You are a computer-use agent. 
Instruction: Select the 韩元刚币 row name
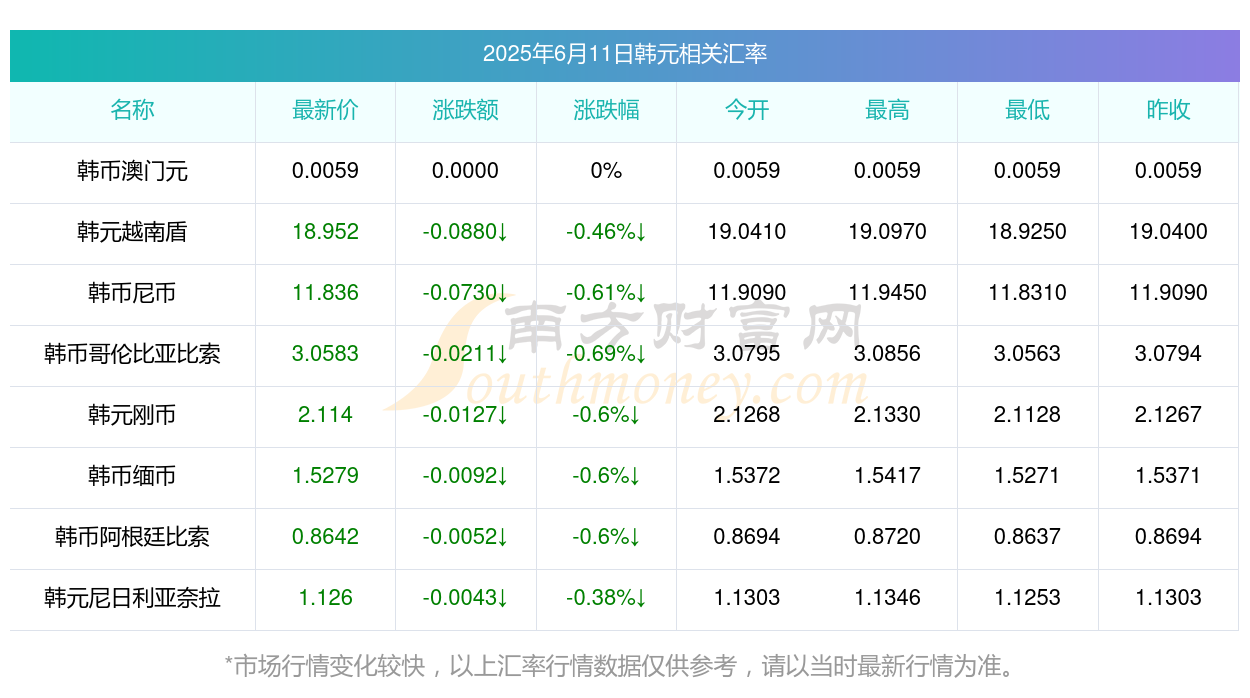(x=132, y=415)
